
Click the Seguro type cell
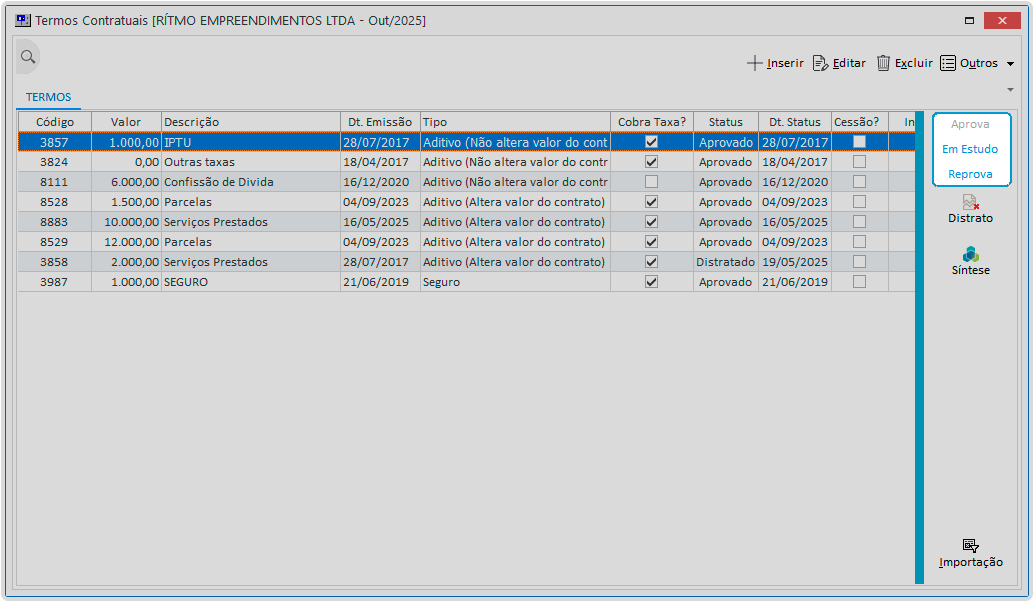pos(515,282)
